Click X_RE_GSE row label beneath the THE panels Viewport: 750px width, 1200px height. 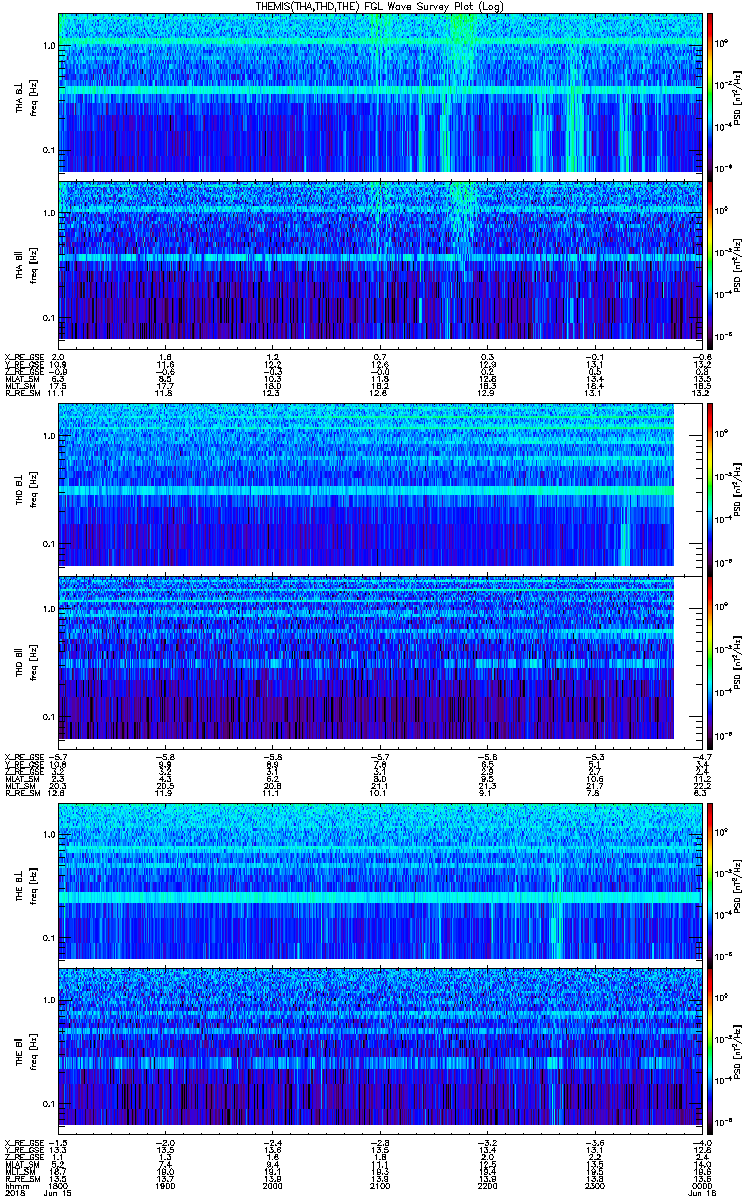coord(22,1142)
